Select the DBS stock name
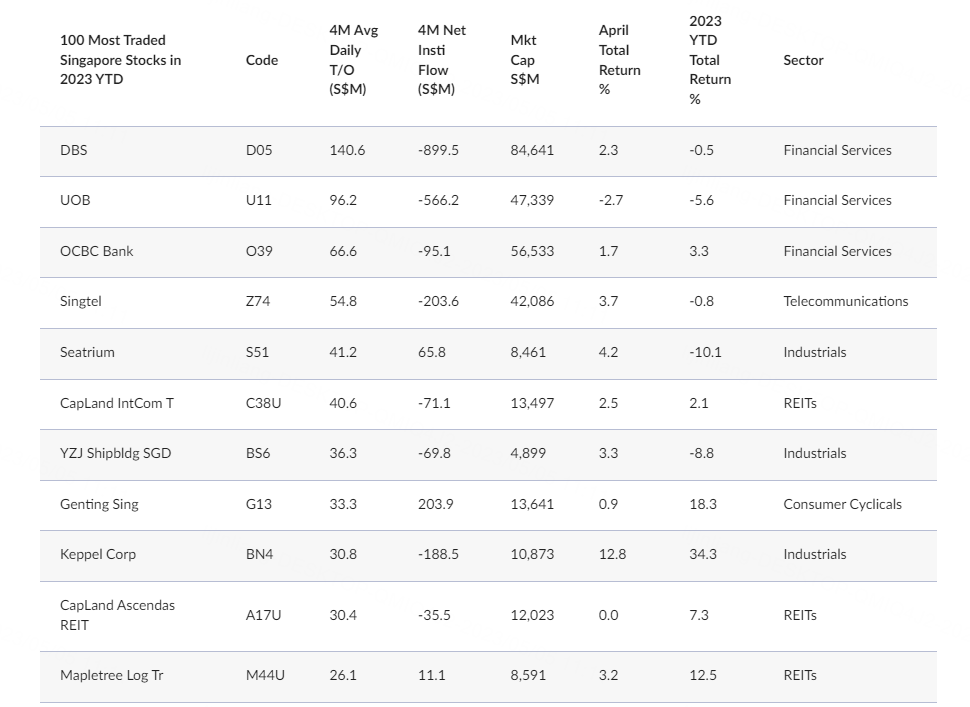 pos(74,150)
